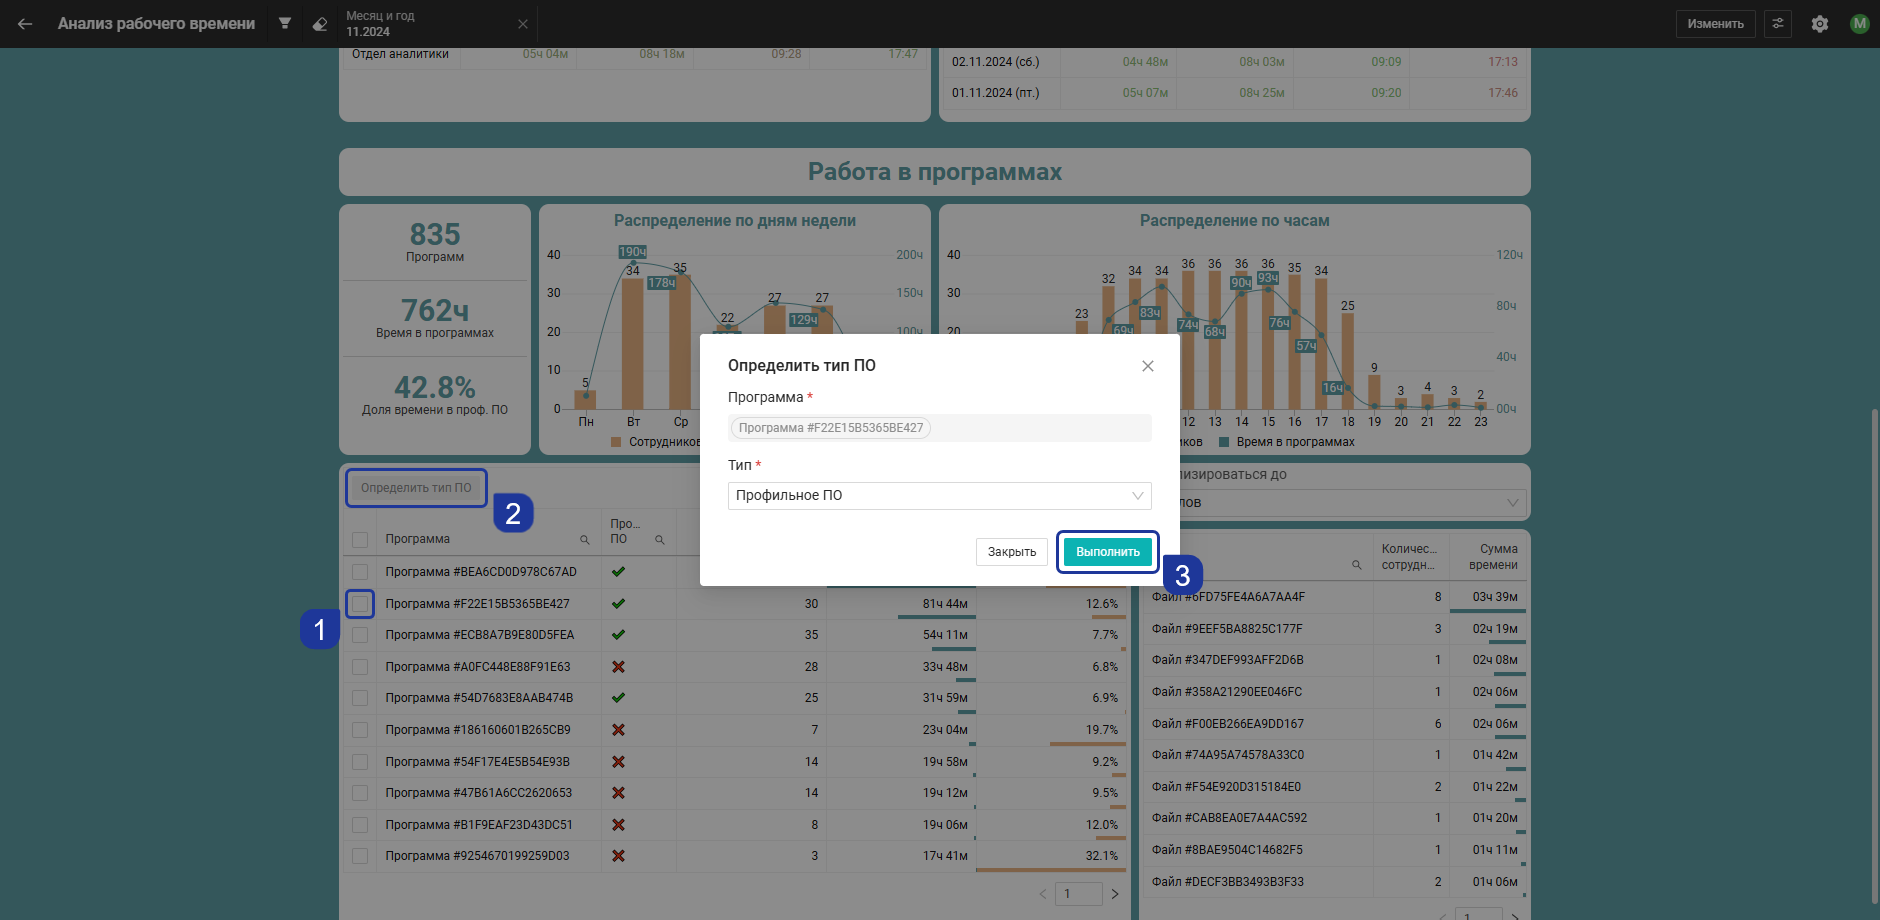
Task: Go to previous page in programs table
Action: (1043, 894)
